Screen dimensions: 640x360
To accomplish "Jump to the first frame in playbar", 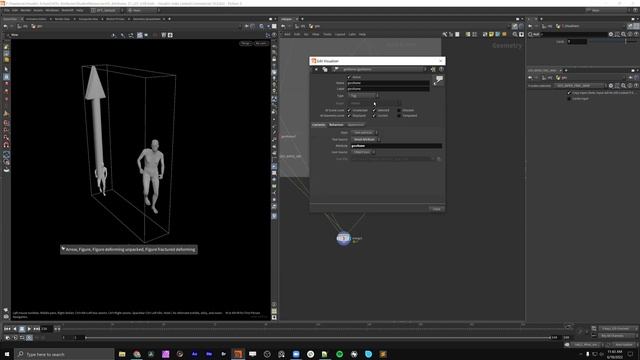I will 7,329.
